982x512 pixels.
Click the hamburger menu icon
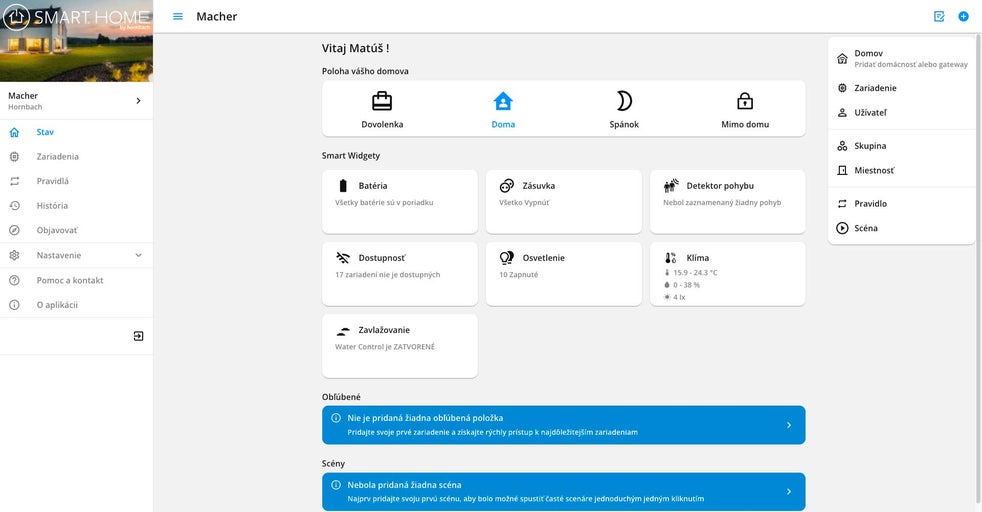click(178, 16)
